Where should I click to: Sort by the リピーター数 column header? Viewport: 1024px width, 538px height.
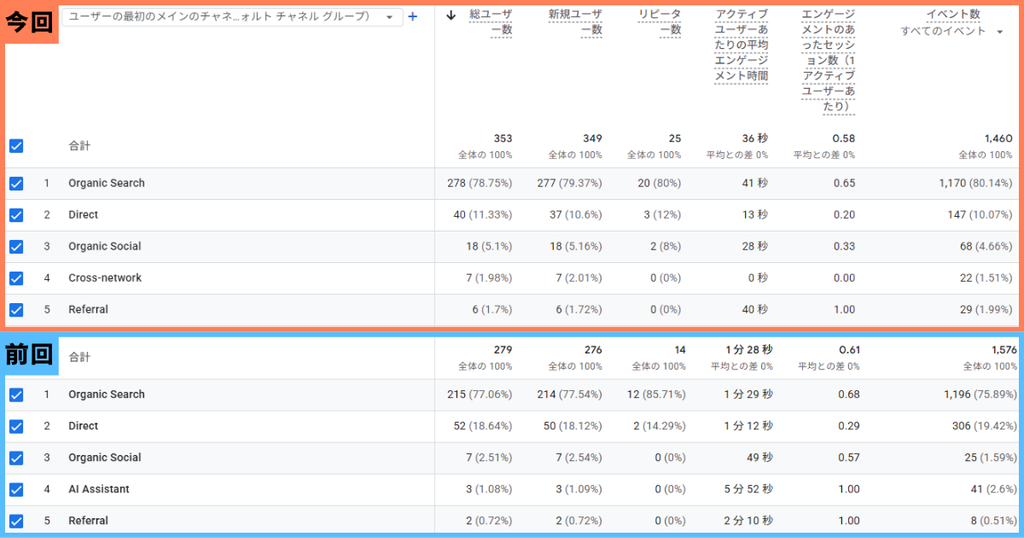pos(660,22)
